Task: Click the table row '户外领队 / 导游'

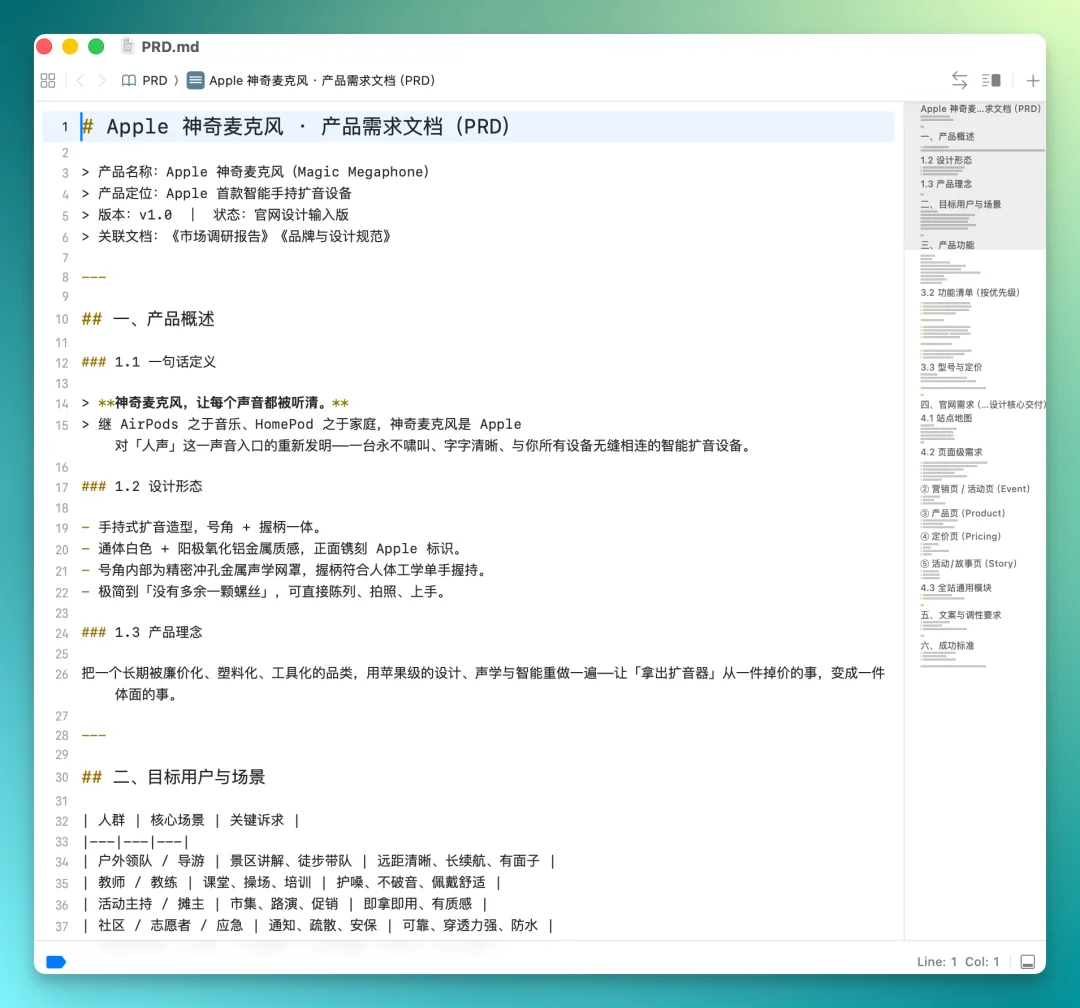Action: click(318, 861)
